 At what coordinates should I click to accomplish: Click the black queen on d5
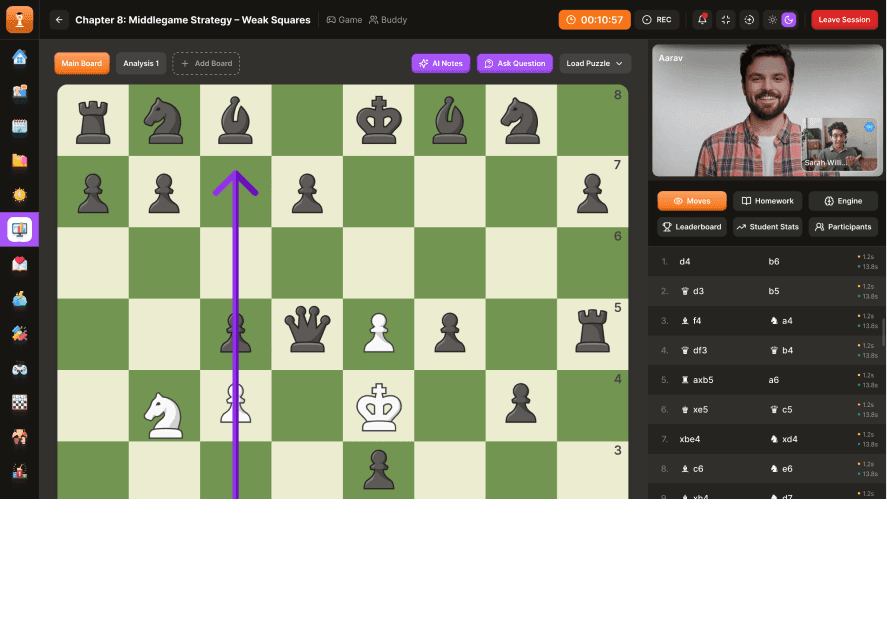[x=307, y=330]
